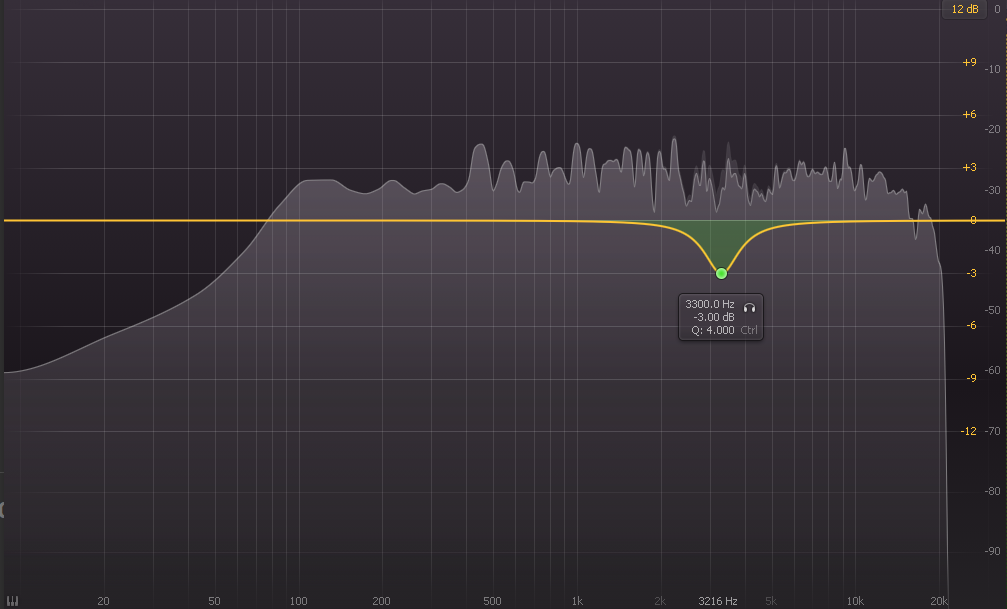Click the 1k label on frequency axis
Viewport: 1007px width, 609px height.
[x=577, y=601]
